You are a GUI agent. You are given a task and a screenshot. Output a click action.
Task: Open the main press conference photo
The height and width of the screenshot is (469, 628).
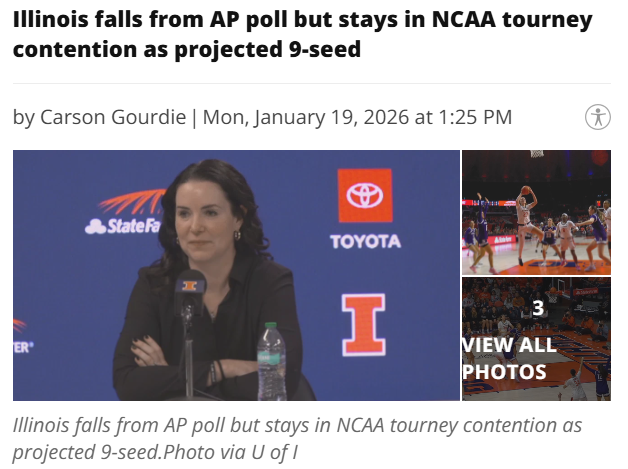pyautogui.click(x=236, y=275)
